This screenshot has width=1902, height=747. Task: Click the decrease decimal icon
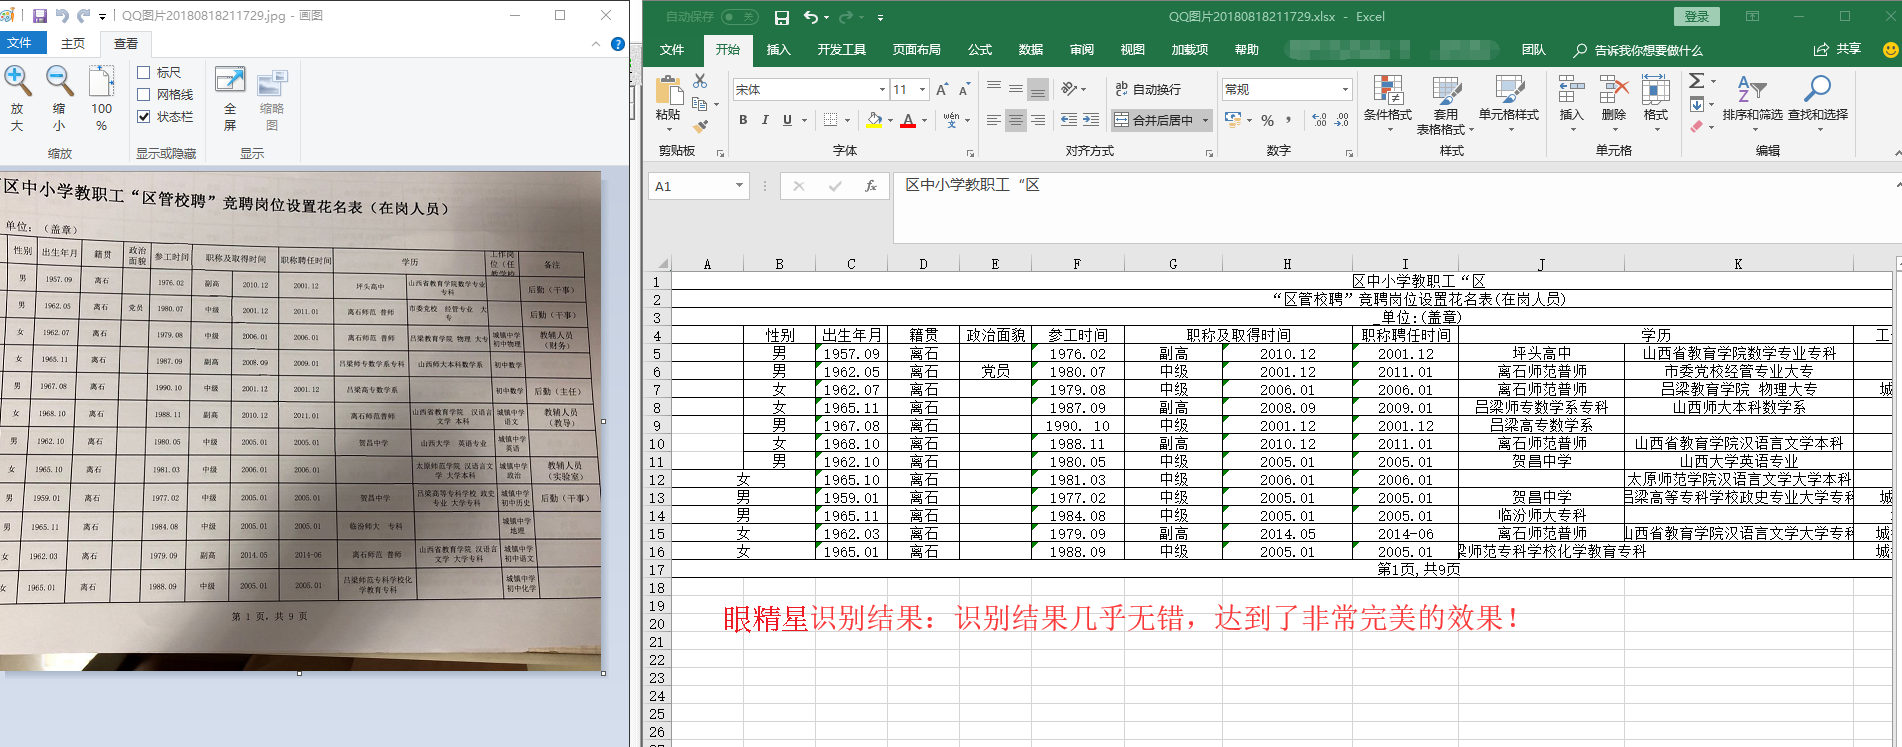click(x=1341, y=120)
